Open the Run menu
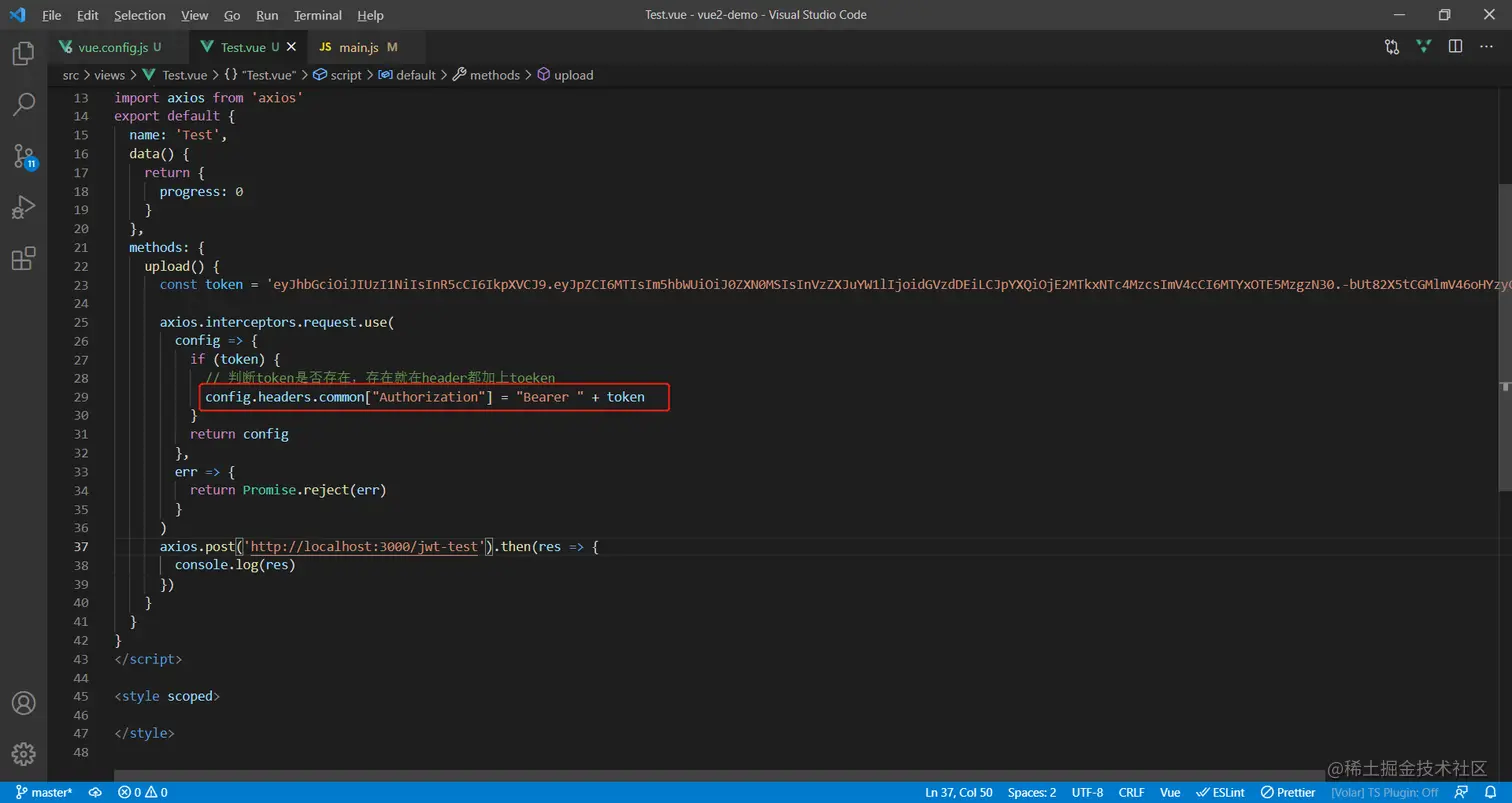This screenshot has height=803, width=1512. (267, 15)
